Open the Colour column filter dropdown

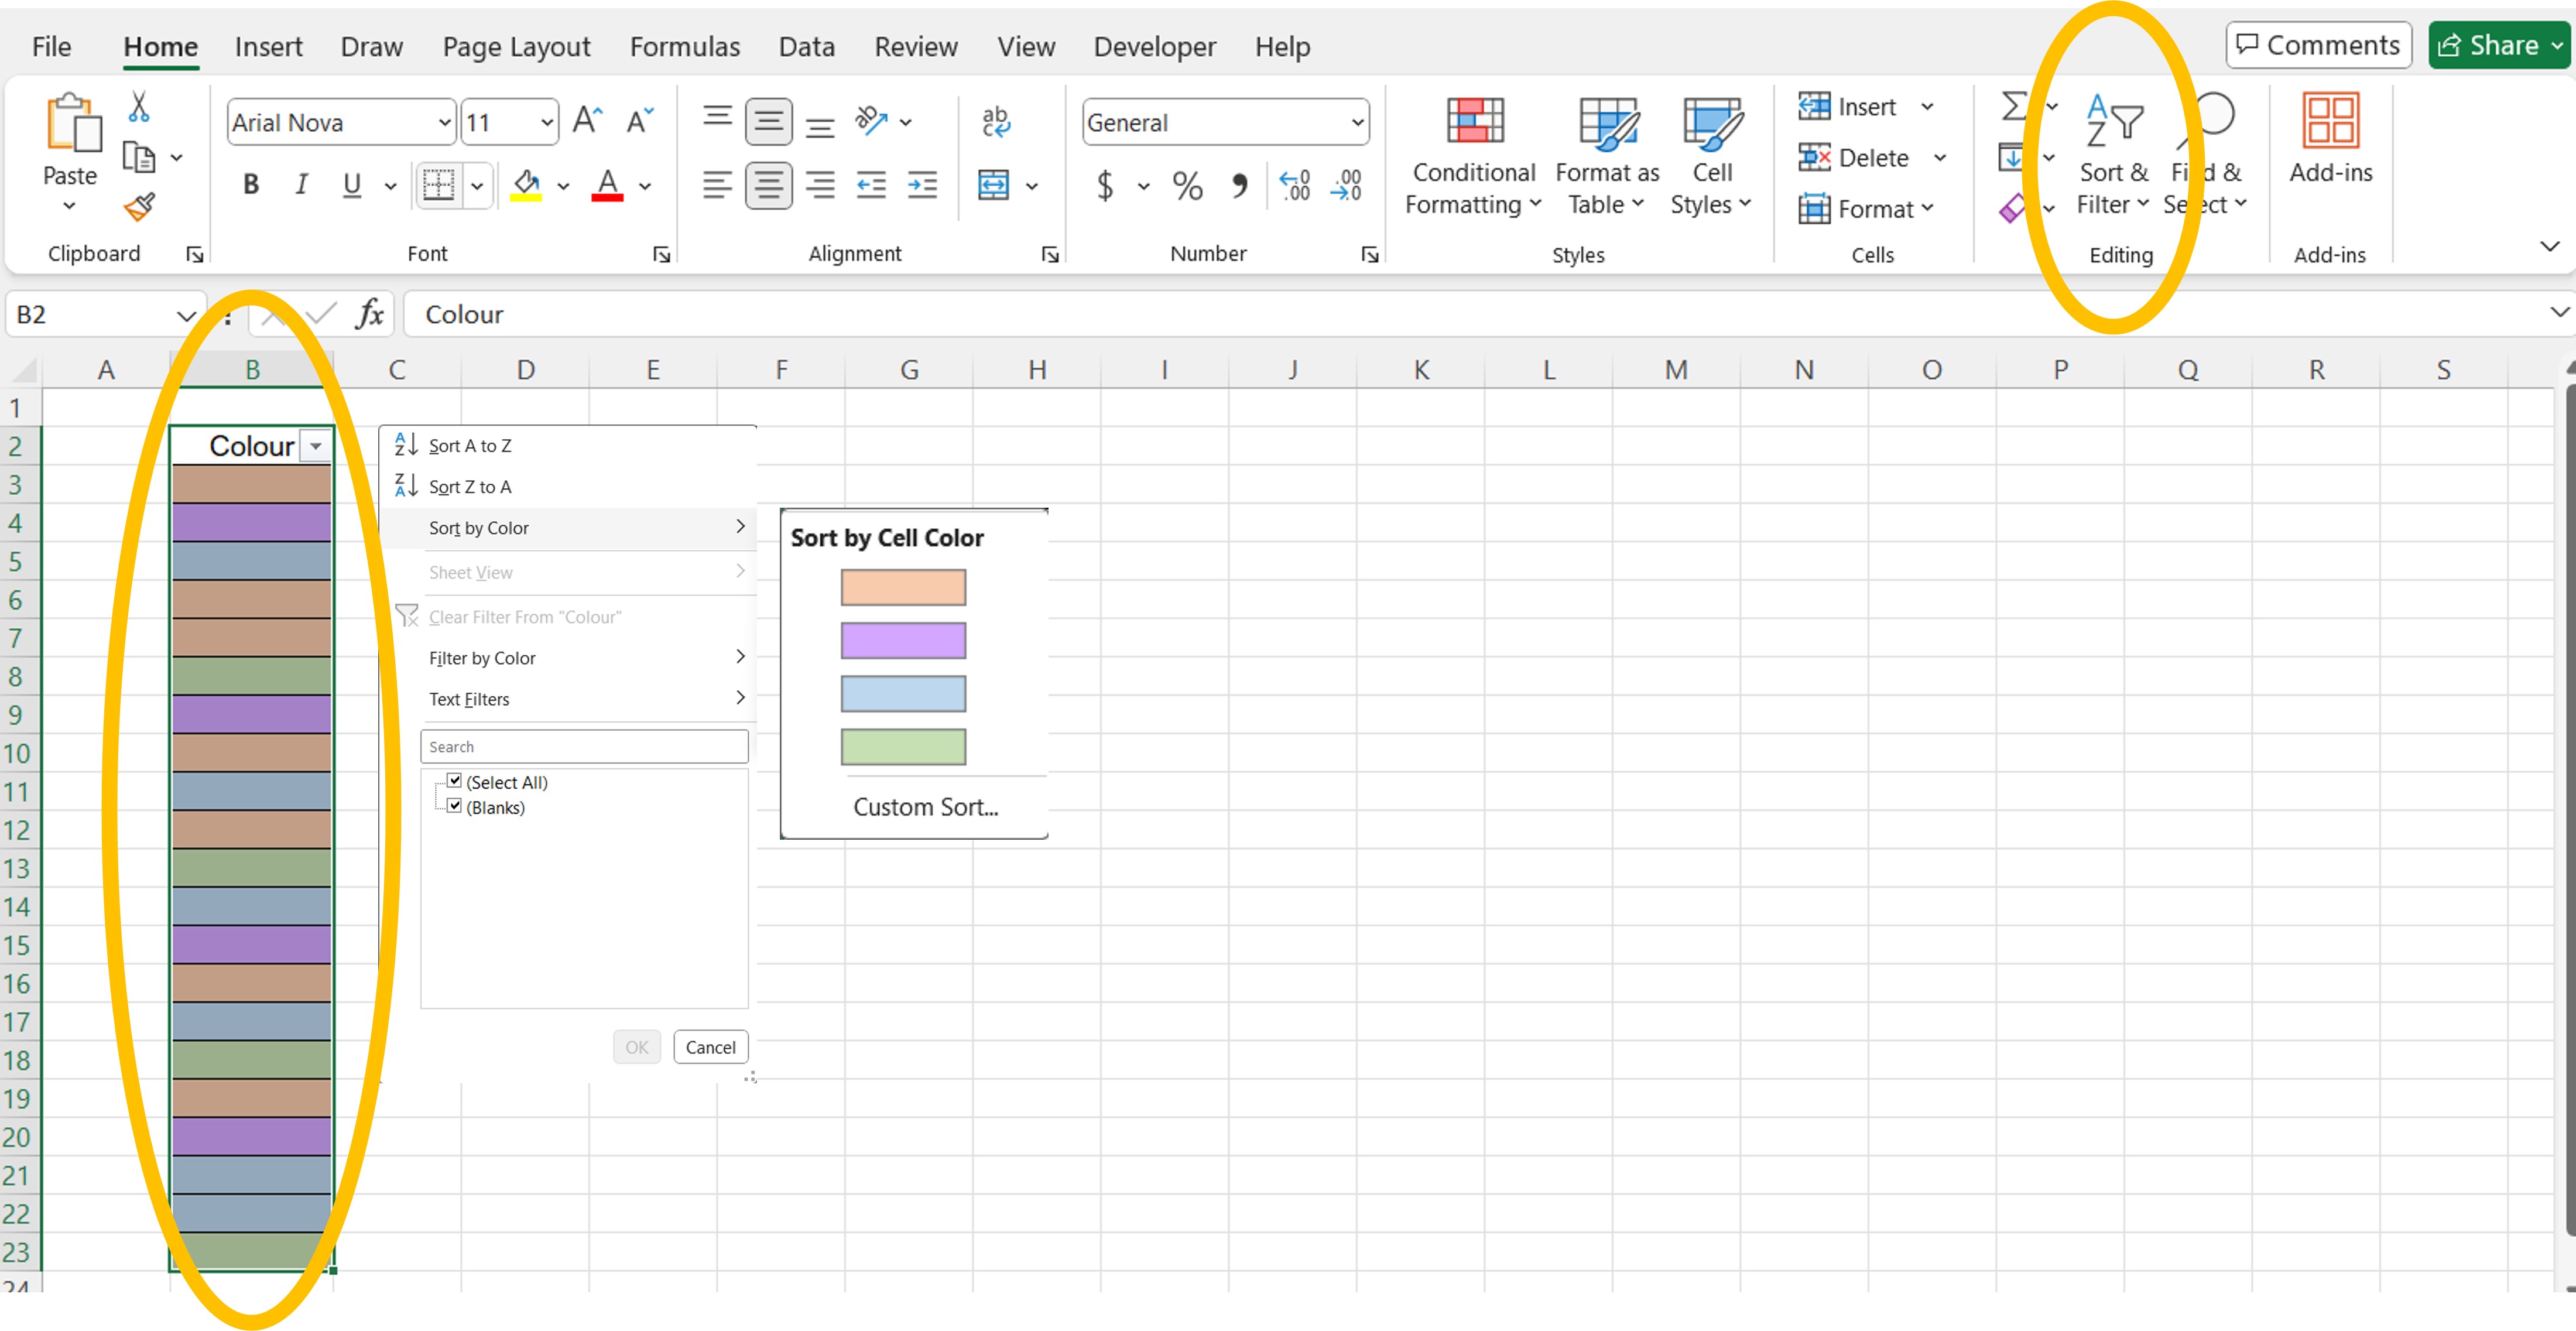(316, 446)
